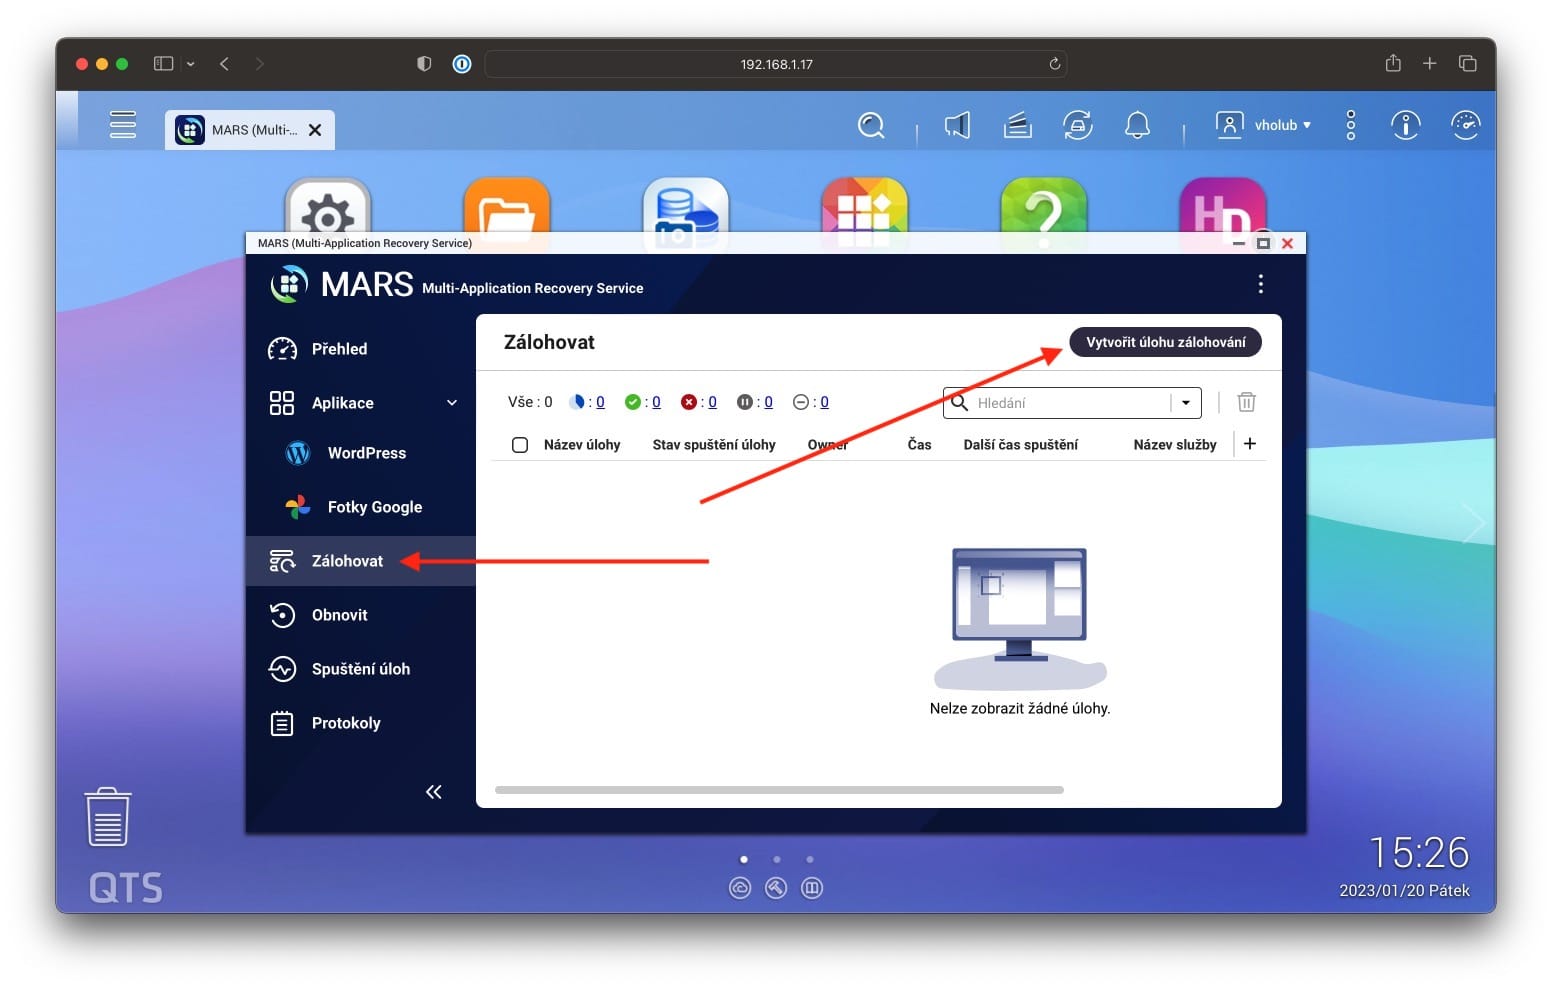
Task: Filter by failed tasks count link
Action: pos(712,402)
